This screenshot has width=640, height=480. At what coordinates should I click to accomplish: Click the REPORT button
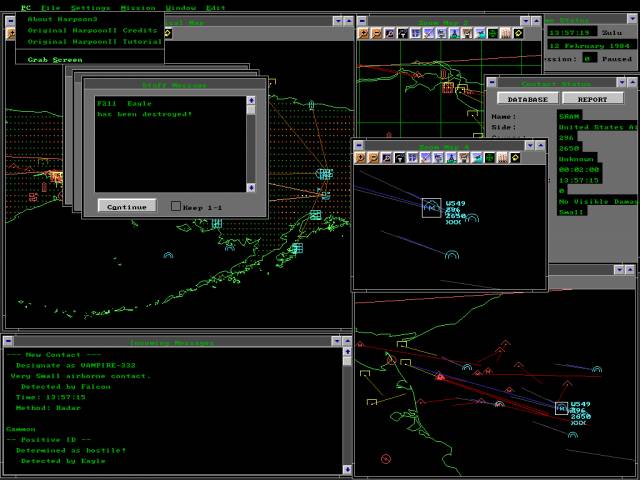(x=593, y=99)
